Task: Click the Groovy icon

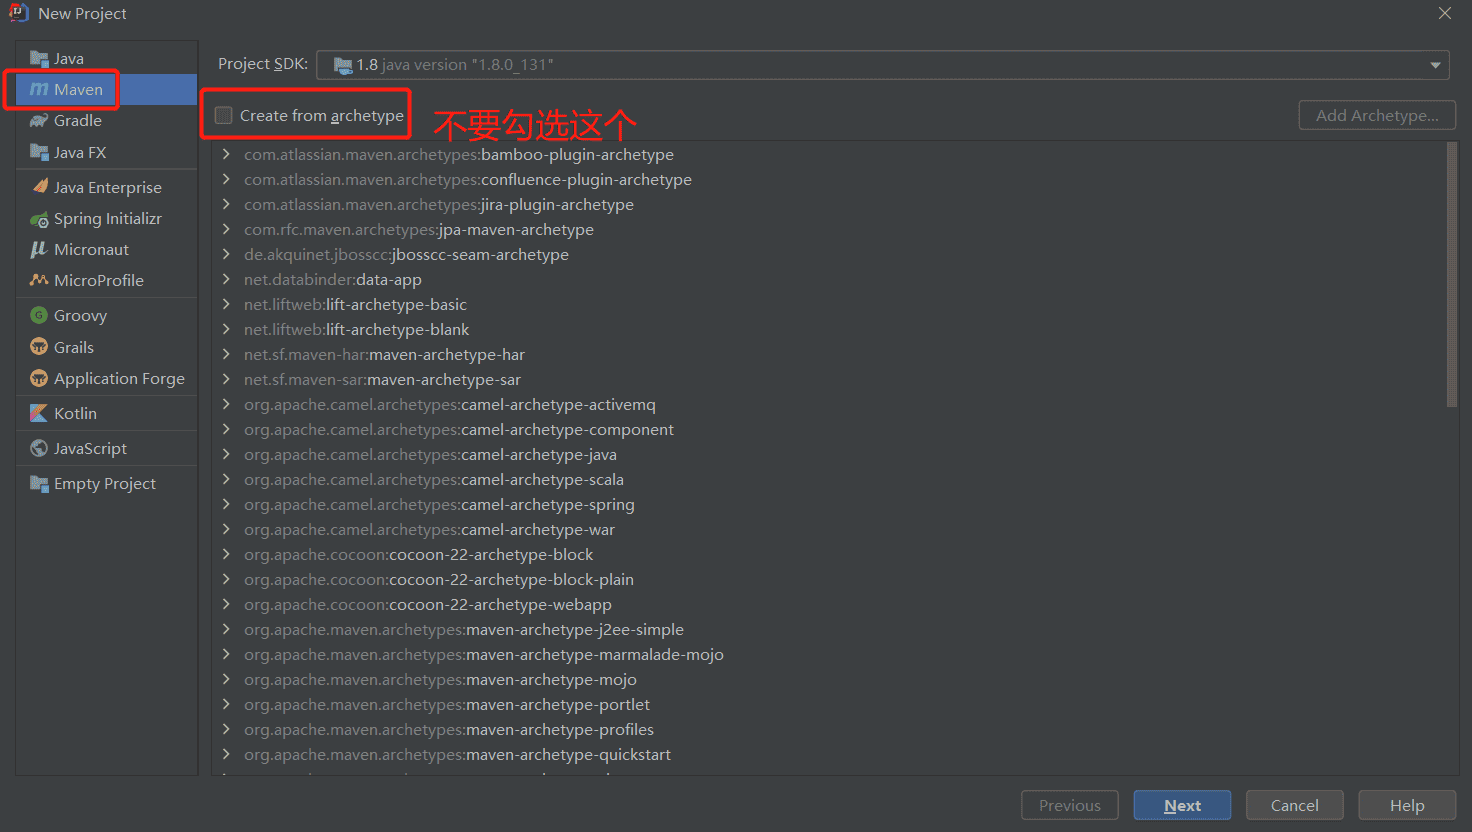Action: pyautogui.click(x=39, y=315)
